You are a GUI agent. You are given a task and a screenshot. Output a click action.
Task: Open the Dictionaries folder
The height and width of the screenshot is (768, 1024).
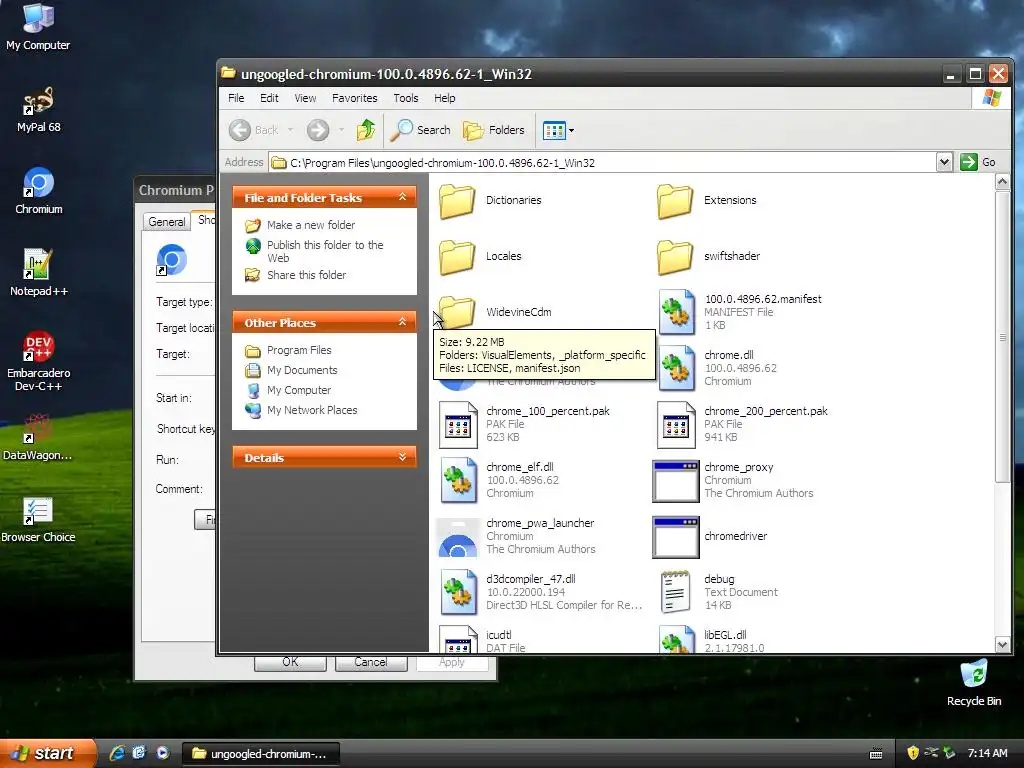(x=491, y=200)
